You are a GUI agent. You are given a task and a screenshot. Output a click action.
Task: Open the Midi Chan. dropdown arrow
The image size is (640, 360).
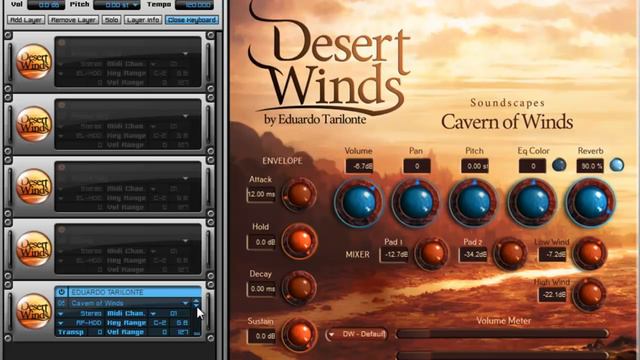[x=153, y=313]
